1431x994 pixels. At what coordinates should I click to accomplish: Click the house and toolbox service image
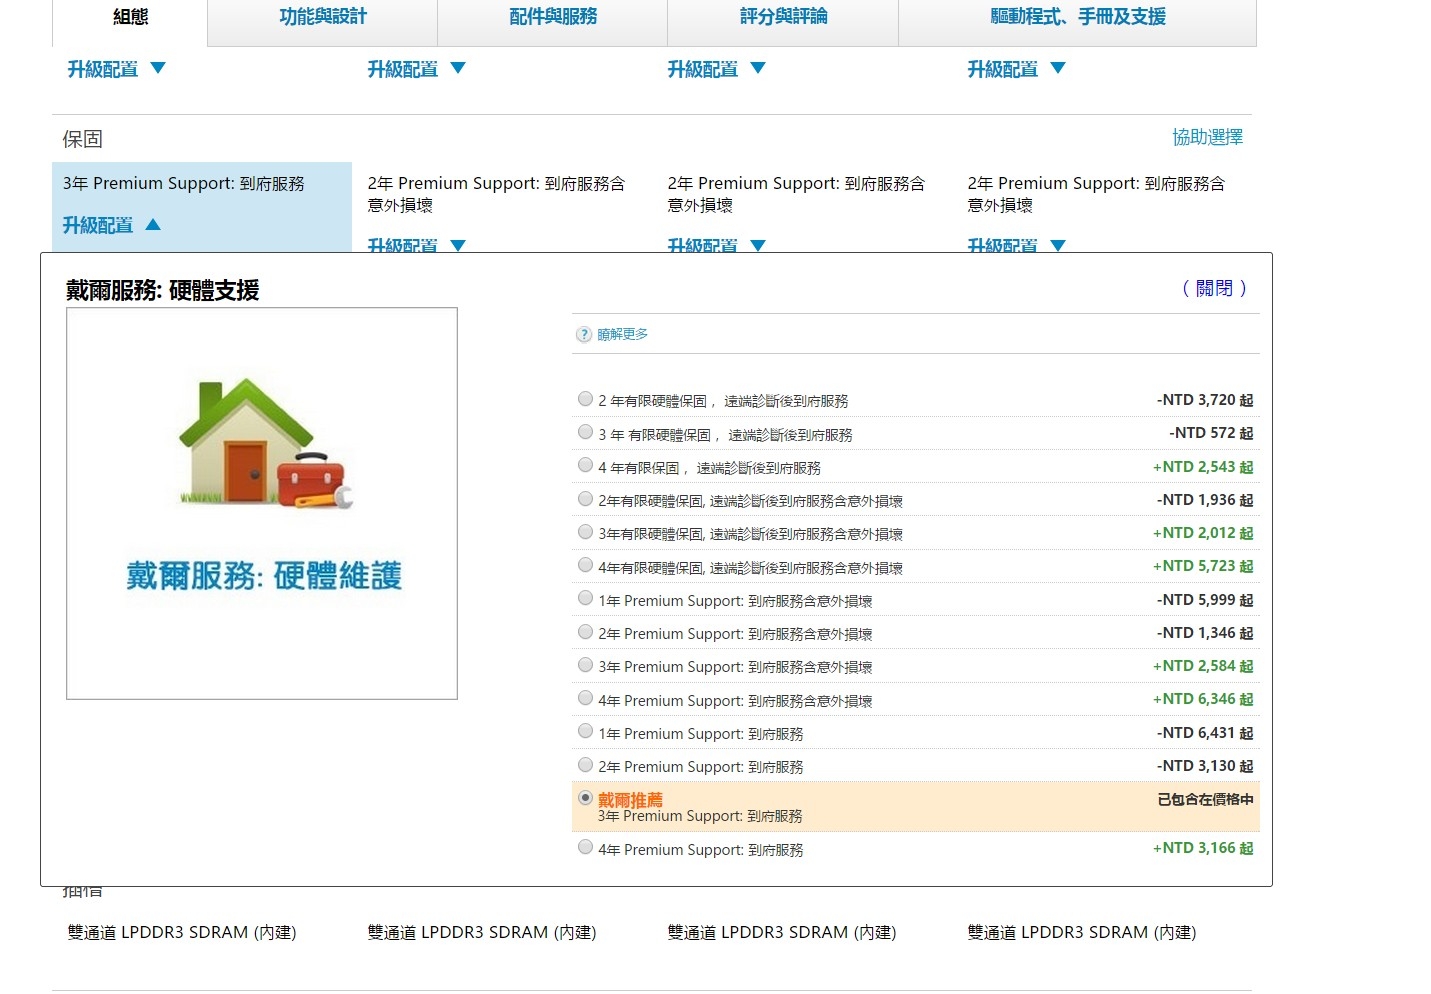pos(262,503)
